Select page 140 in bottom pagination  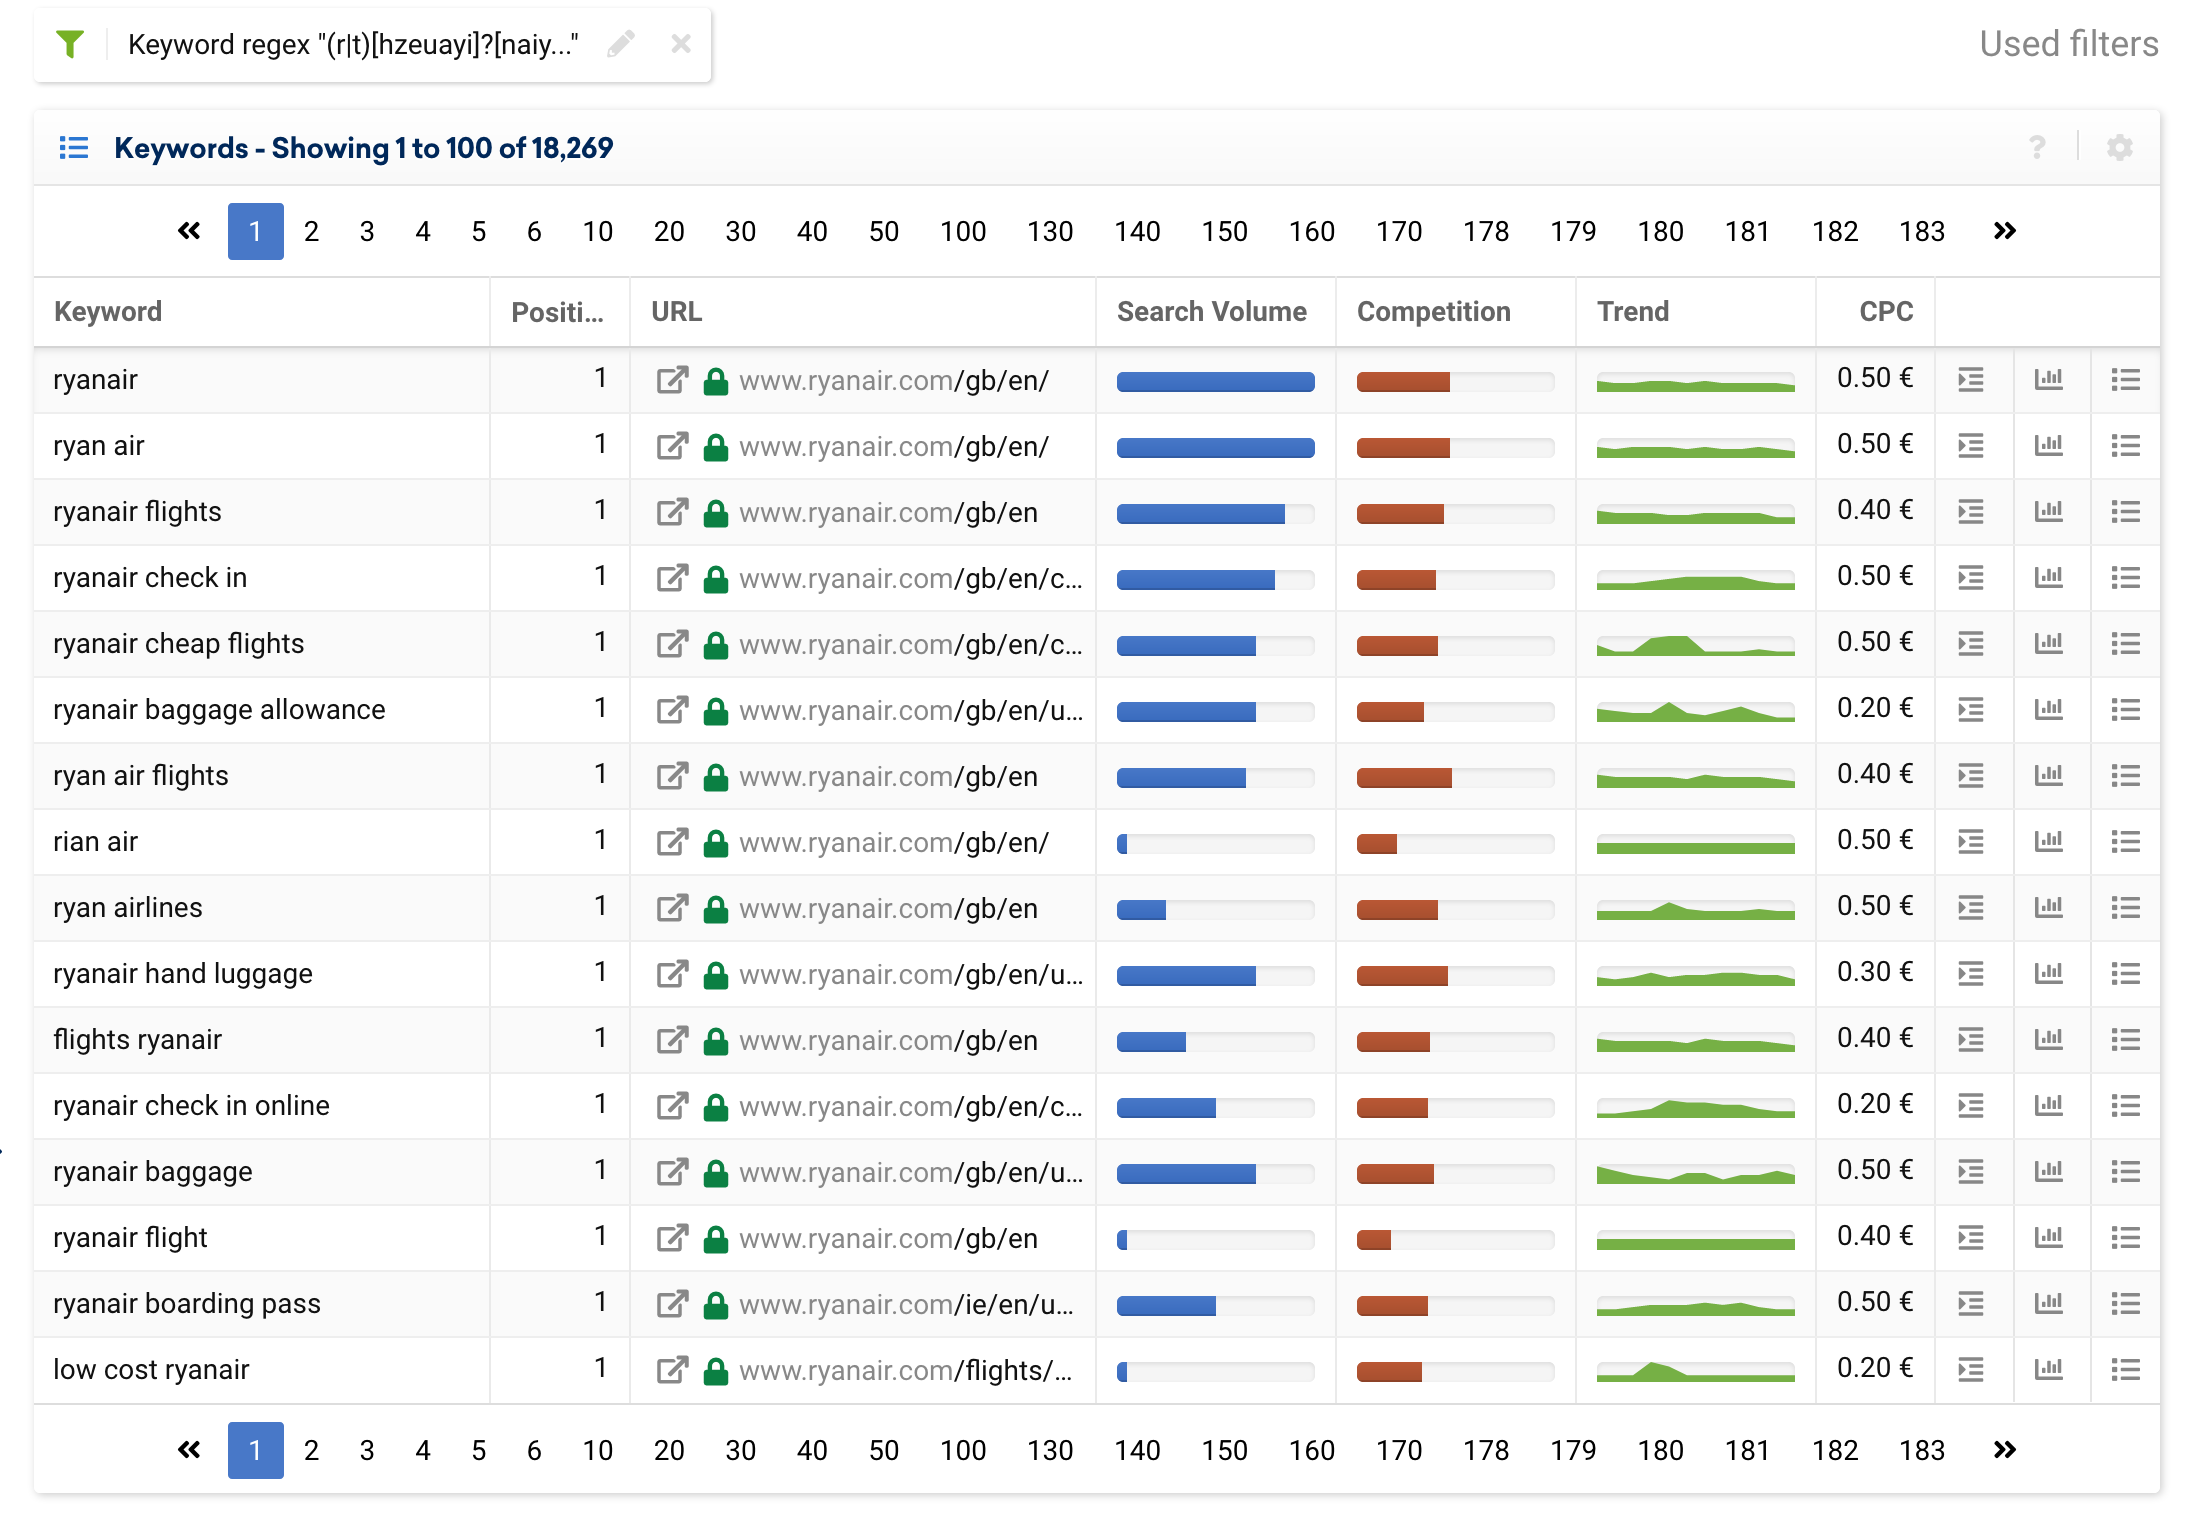[1137, 1450]
